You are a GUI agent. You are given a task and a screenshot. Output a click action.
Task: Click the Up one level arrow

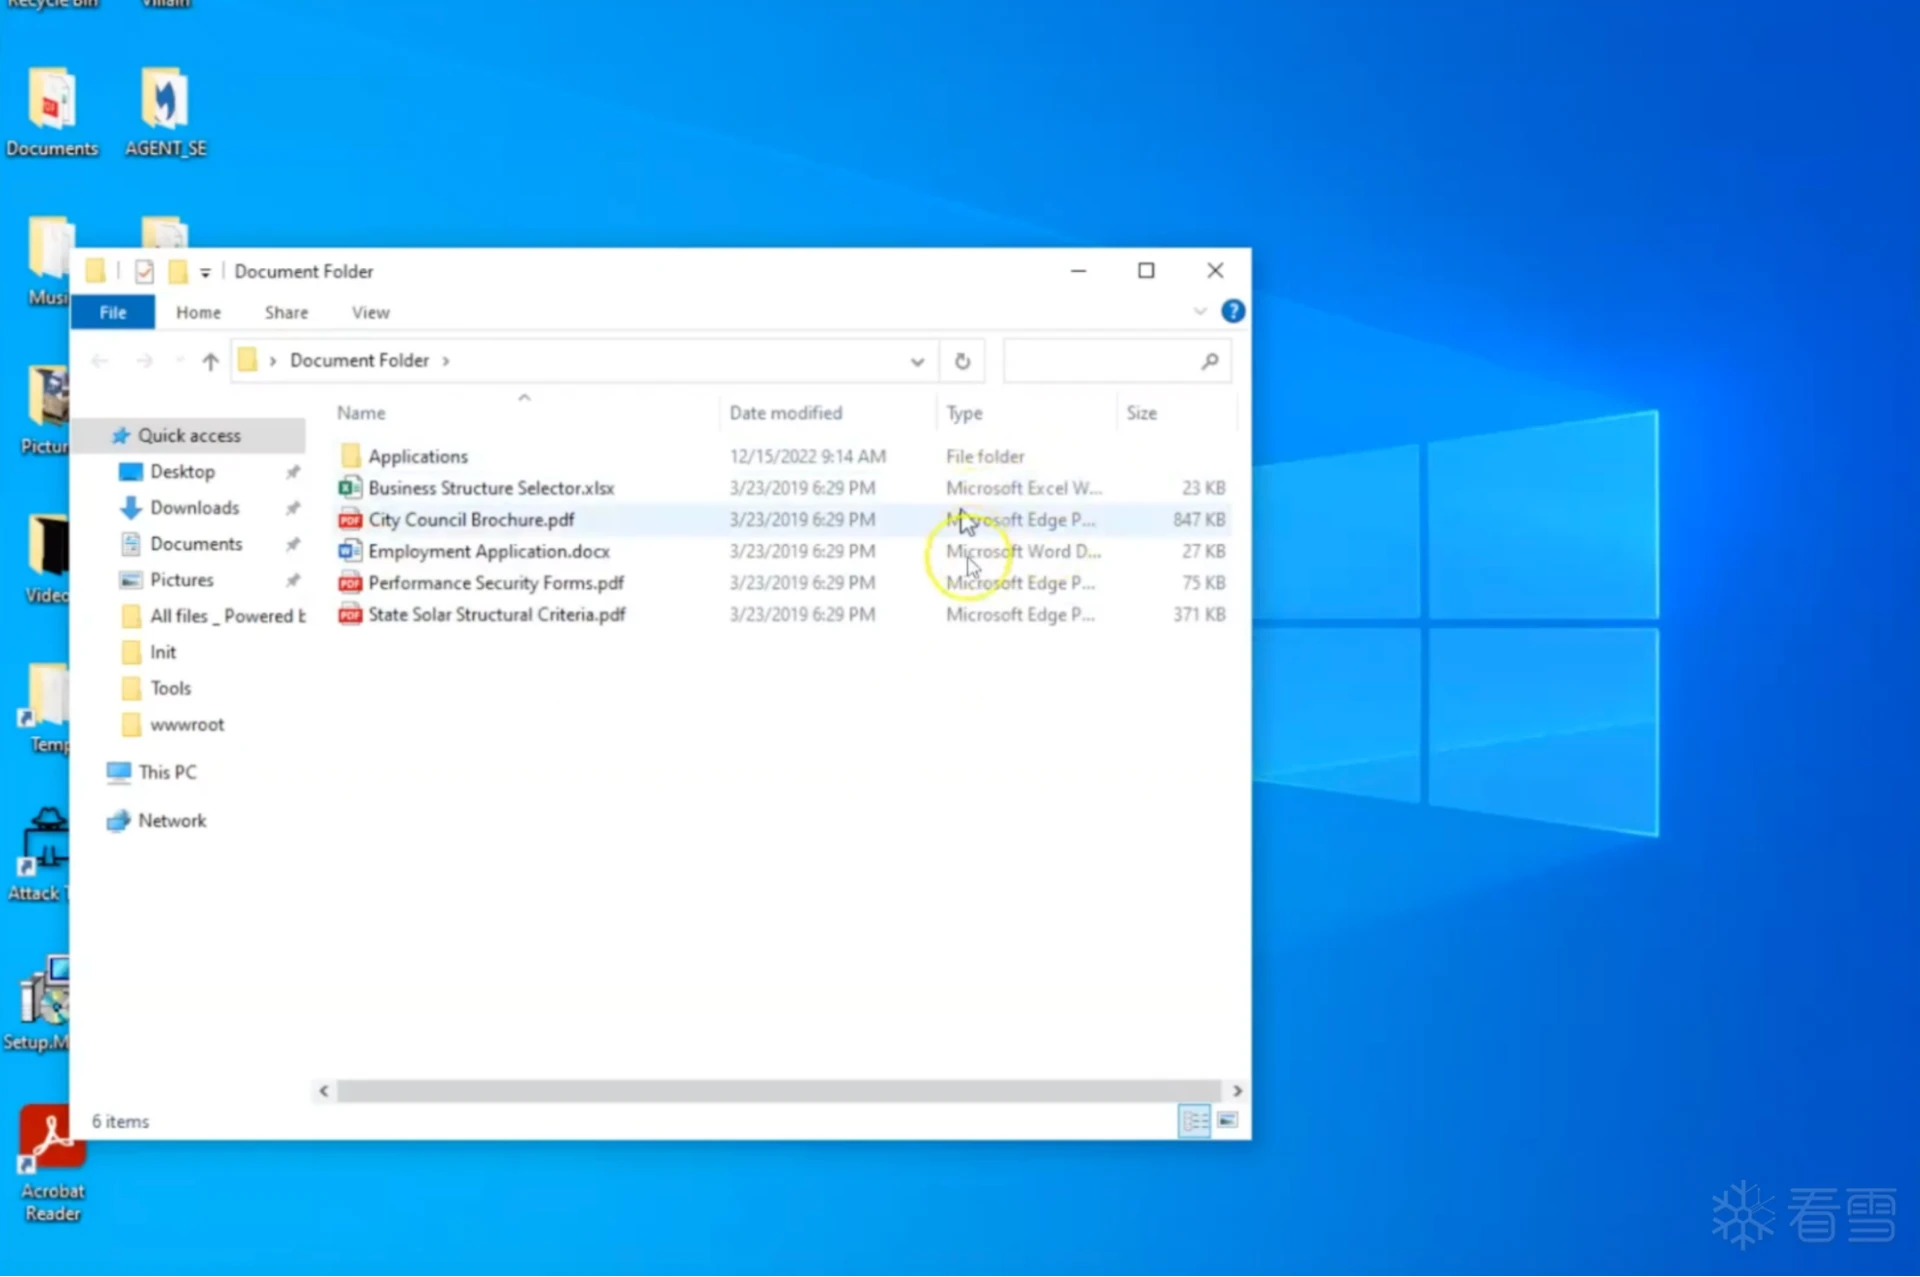[210, 361]
